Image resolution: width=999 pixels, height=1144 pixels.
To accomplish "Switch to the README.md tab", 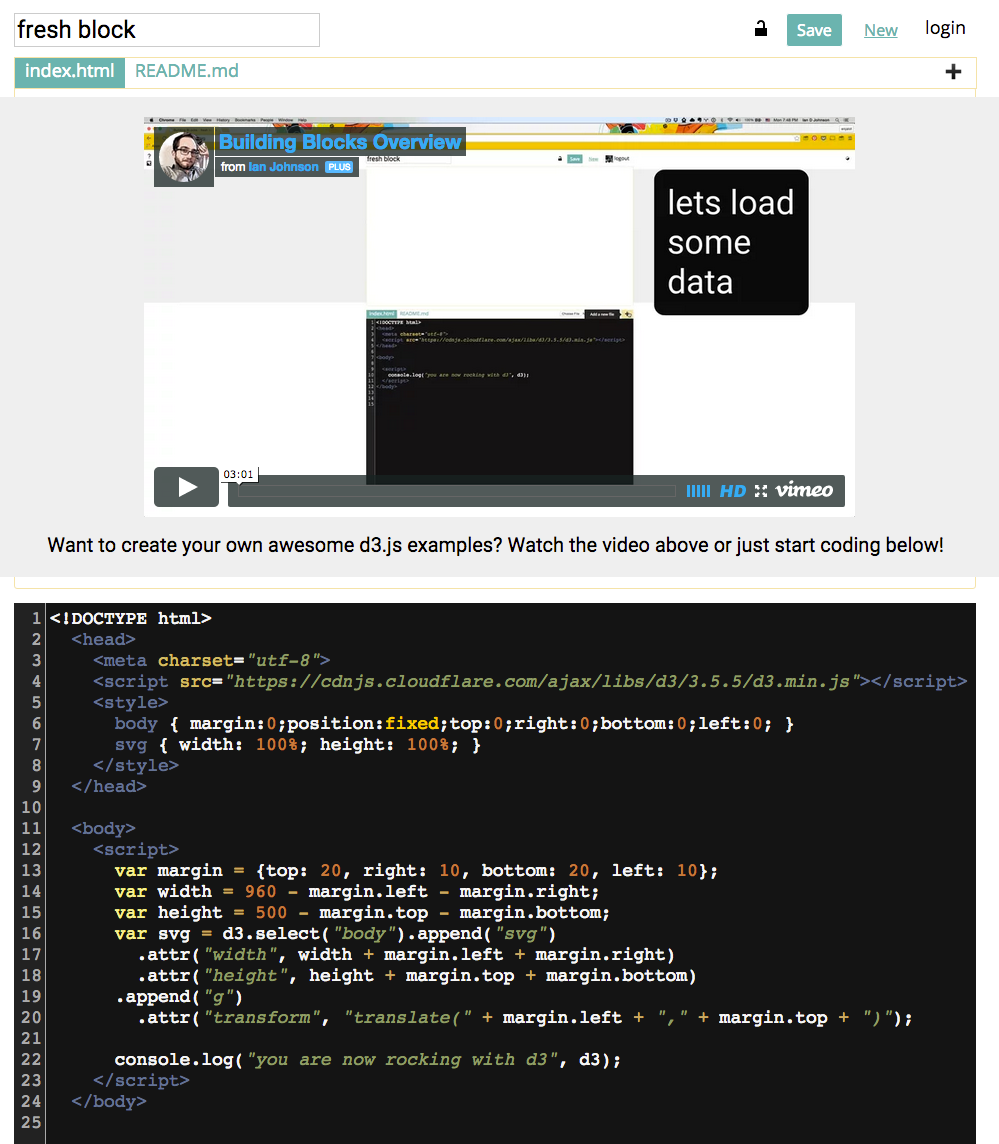I will coord(187,71).
